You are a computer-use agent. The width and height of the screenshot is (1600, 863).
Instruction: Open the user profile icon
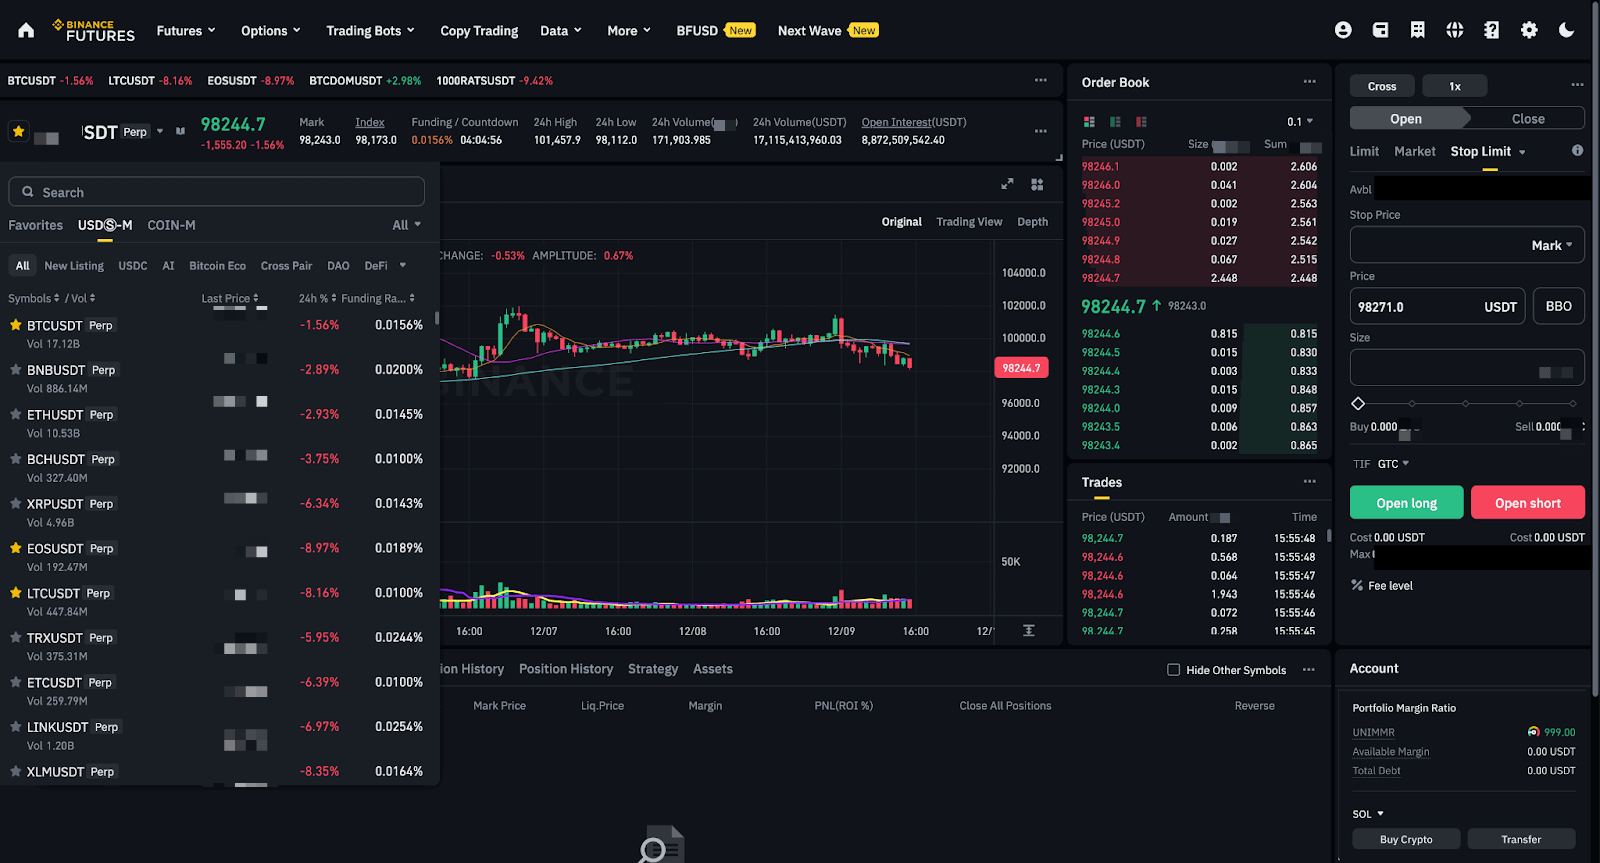click(x=1343, y=30)
